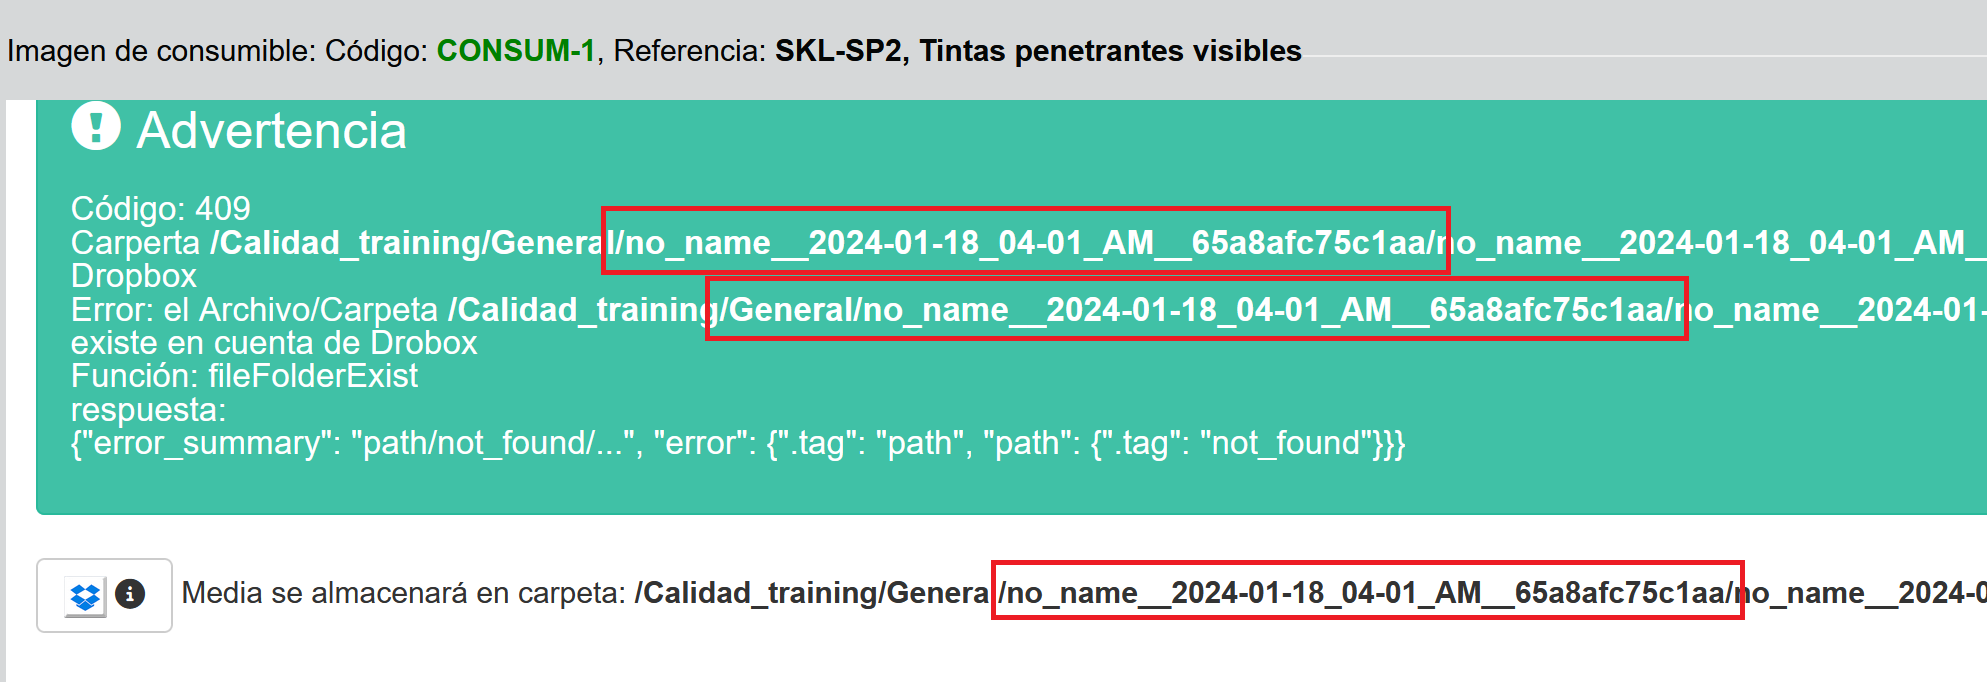Click the SKL-SP2 Tintas penetrantes visibles reference

click(x=1038, y=51)
